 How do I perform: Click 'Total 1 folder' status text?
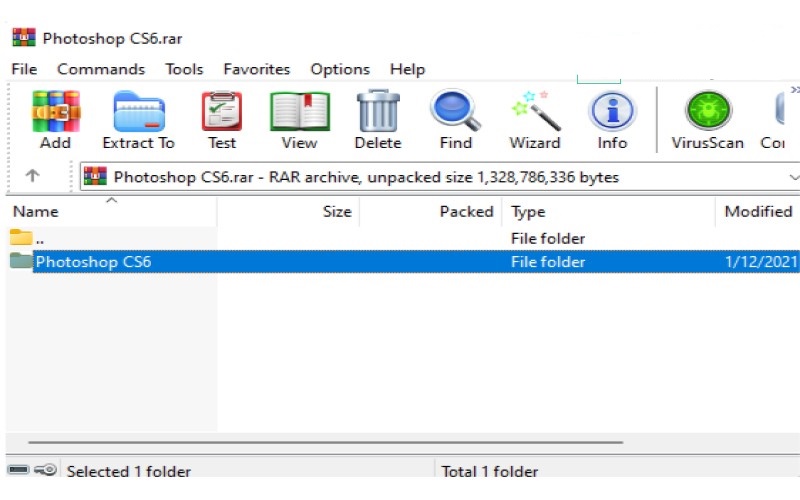pyautogui.click(x=490, y=471)
